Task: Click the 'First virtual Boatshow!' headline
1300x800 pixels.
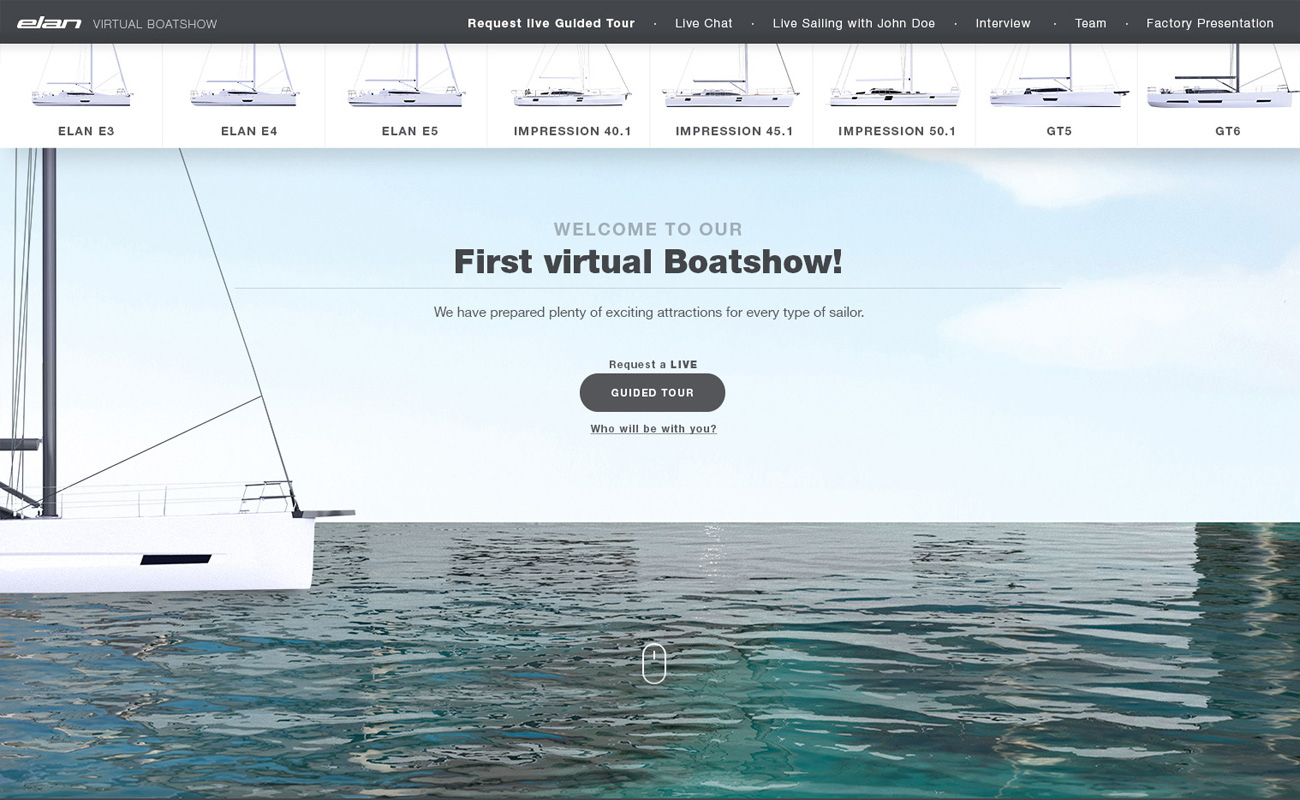Action: 648,262
